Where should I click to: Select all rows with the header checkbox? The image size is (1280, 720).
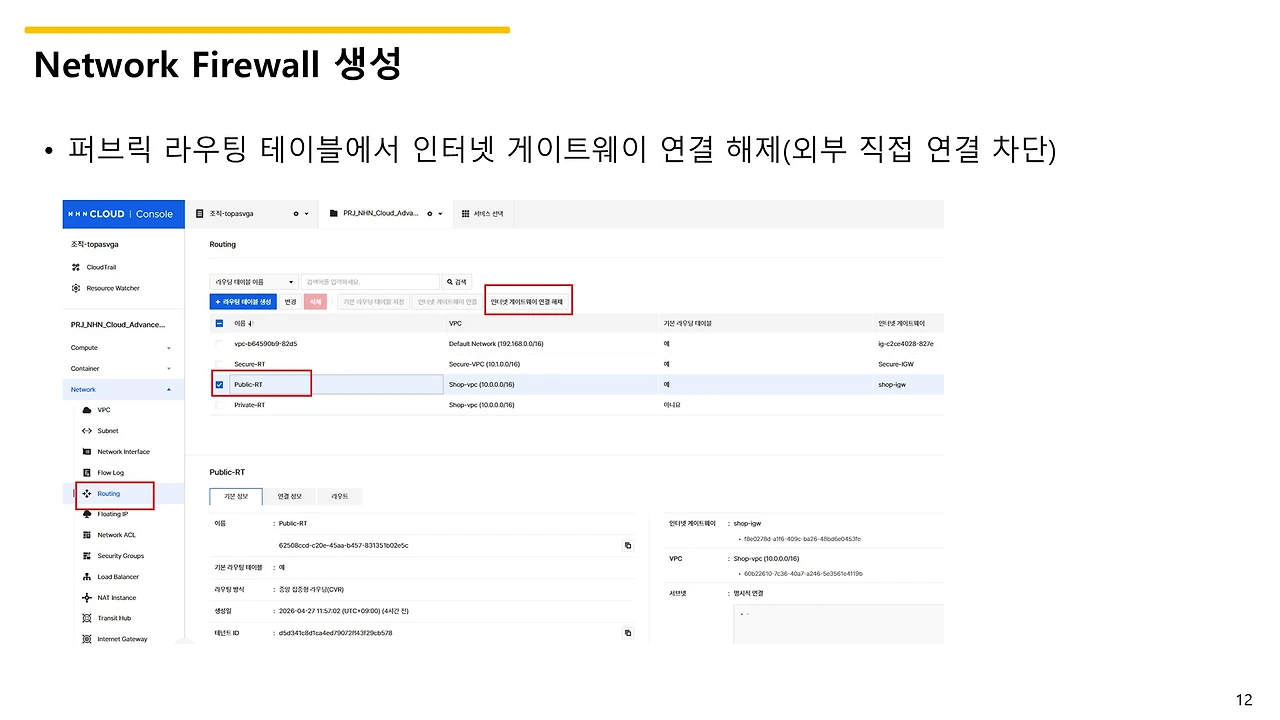pyautogui.click(x=219, y=323)
